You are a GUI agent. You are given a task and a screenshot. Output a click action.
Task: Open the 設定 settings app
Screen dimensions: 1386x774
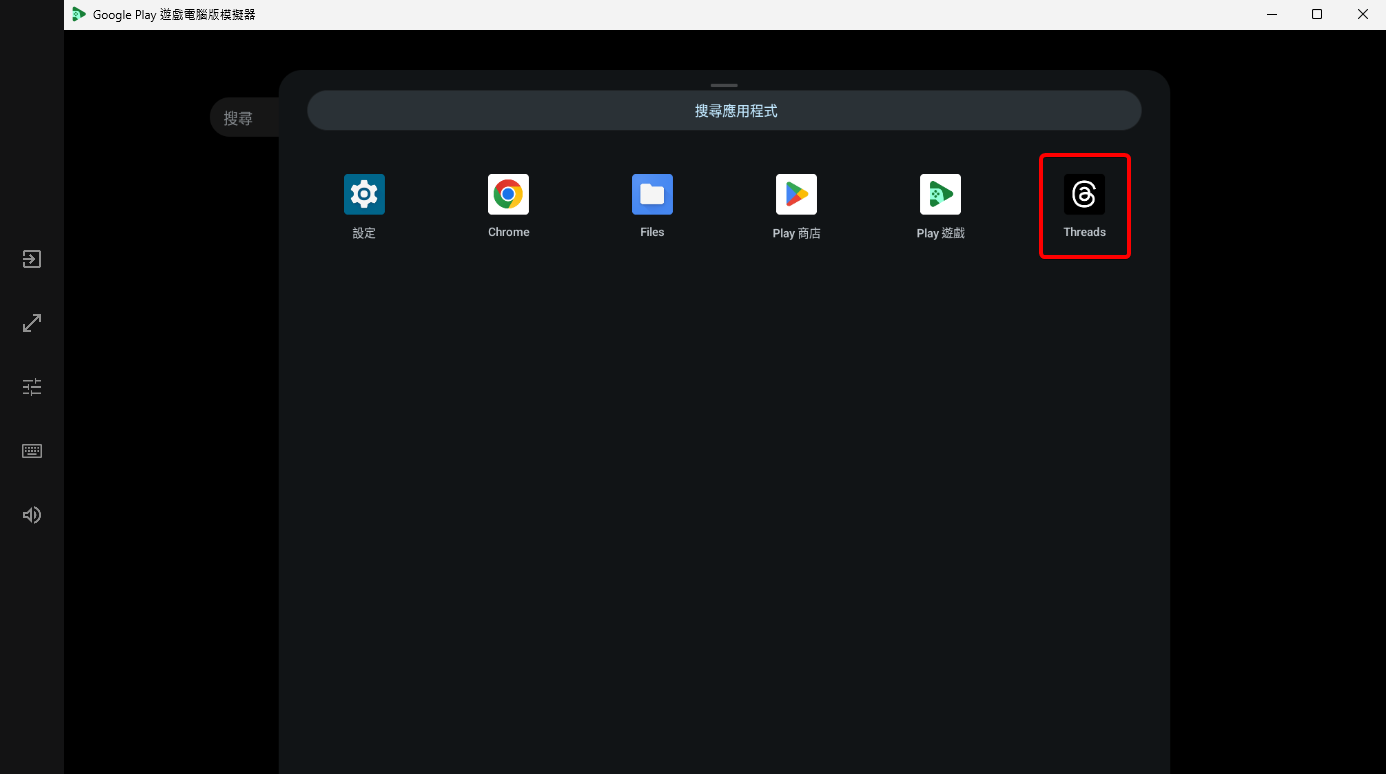pos(364,194)
